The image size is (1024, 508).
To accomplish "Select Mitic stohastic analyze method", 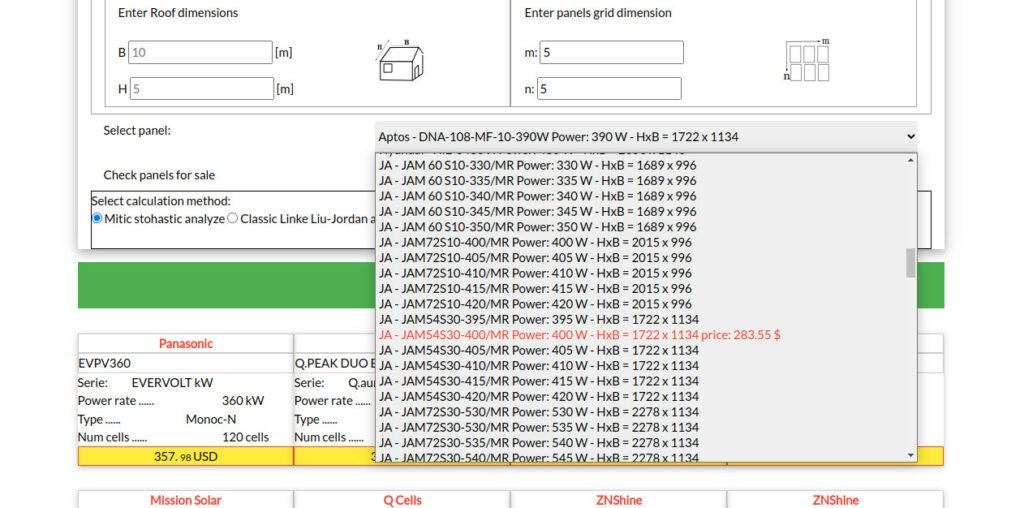I will coord(97,218).
